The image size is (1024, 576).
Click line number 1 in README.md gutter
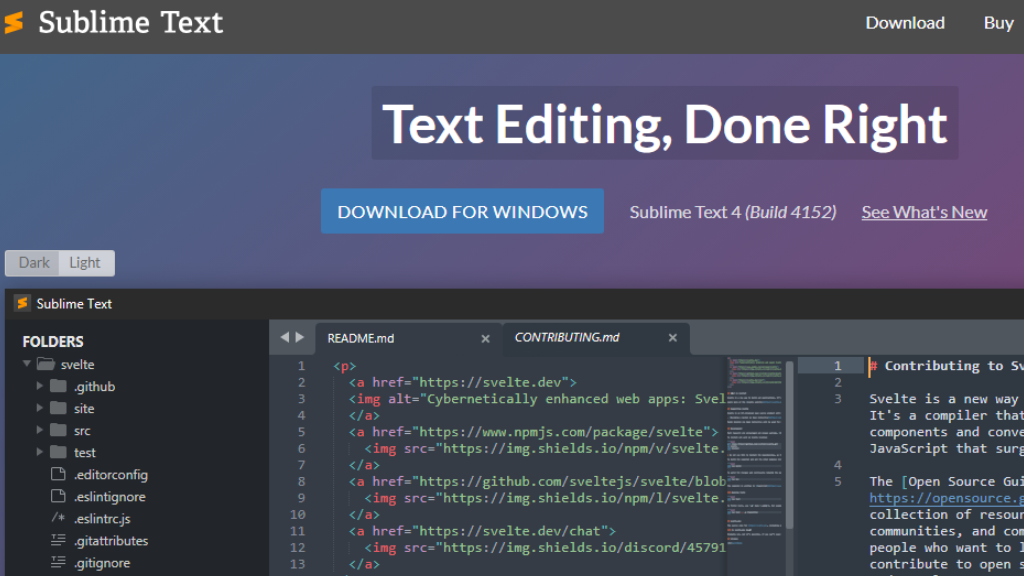301,366
